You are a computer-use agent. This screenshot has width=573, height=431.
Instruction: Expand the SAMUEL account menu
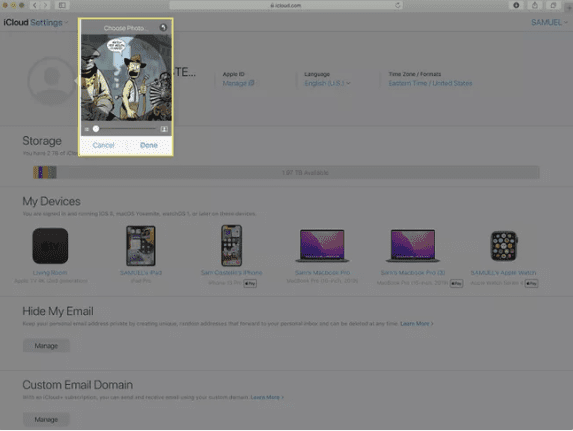(x=549, y=23)
